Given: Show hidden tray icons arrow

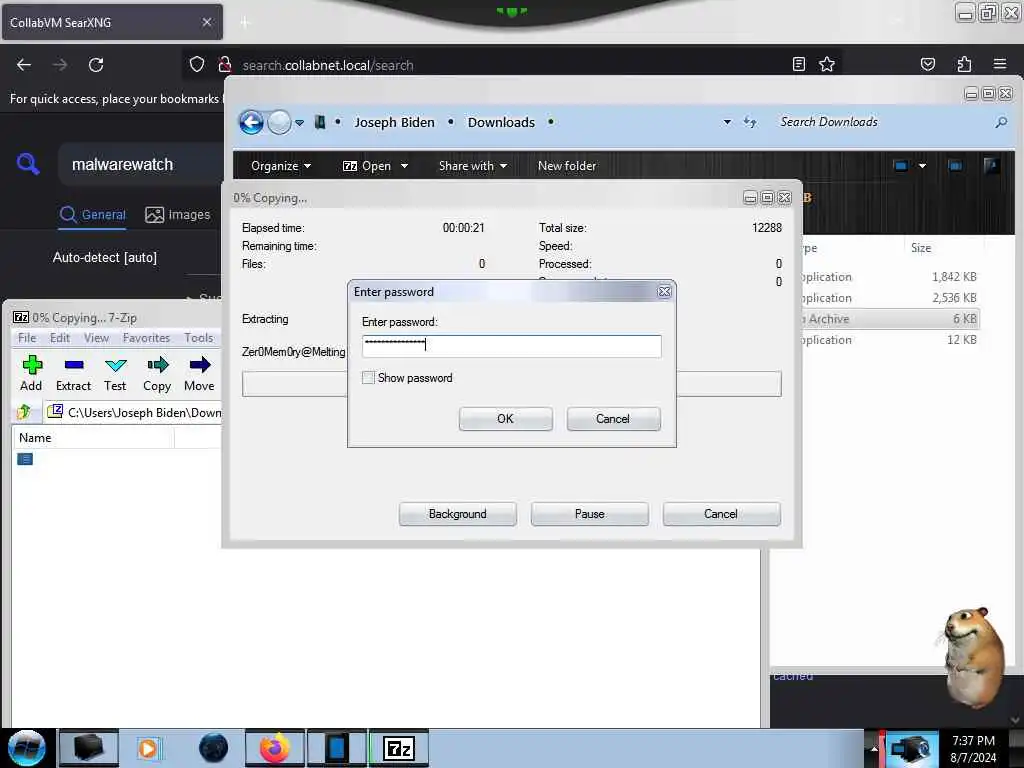Looking at the screenshot, I should (874, 748).
